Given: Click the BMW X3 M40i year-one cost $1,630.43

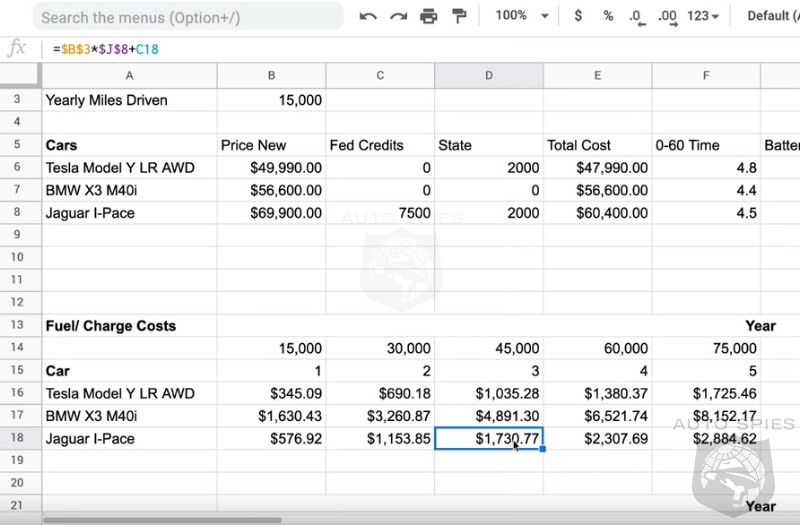Looking at the screenshot, I should 271,416.
